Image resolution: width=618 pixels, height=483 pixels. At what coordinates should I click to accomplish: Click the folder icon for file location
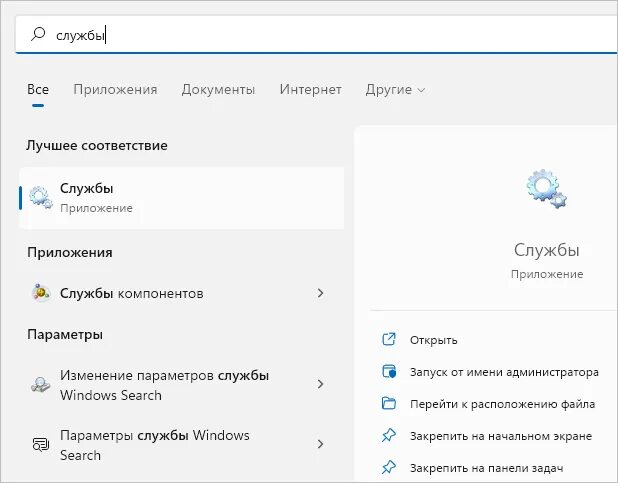[389, 403]
